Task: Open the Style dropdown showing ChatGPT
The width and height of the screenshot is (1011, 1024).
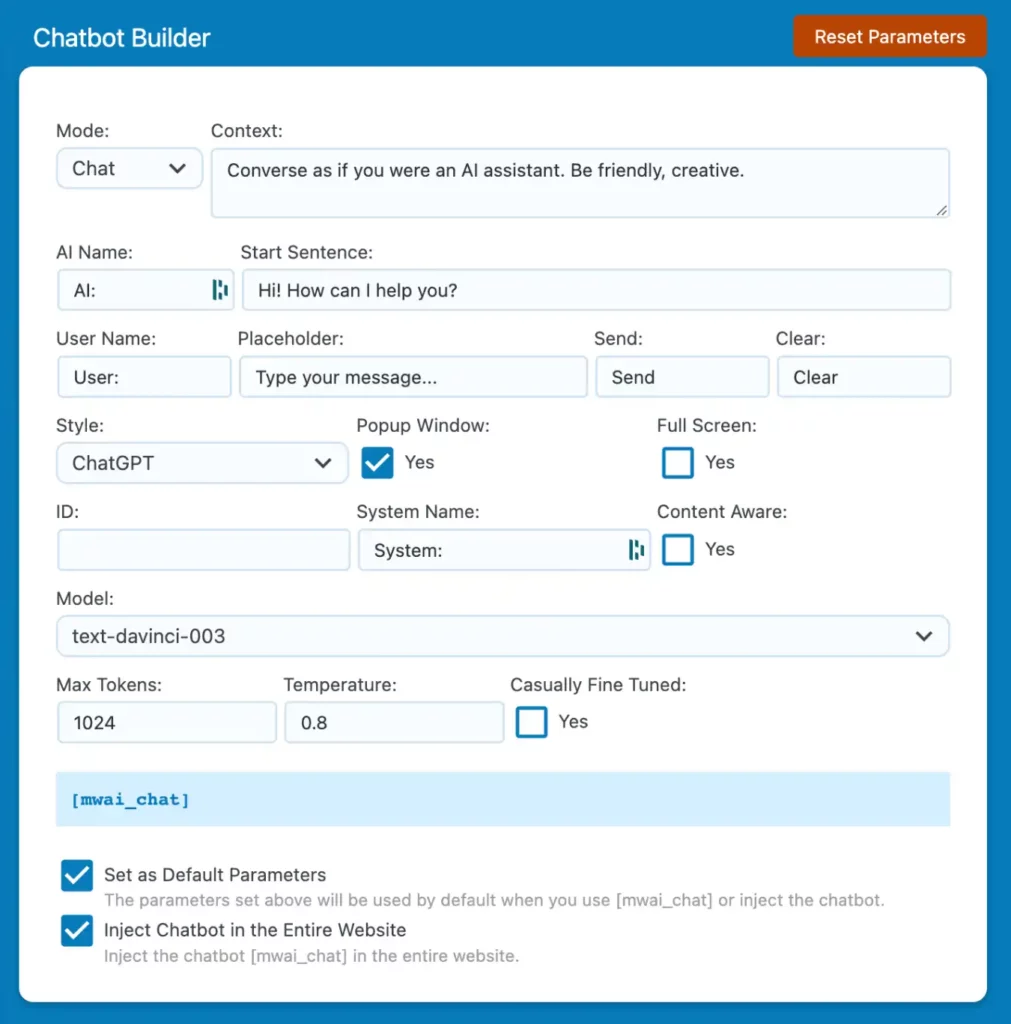Action: coord(202,463)
